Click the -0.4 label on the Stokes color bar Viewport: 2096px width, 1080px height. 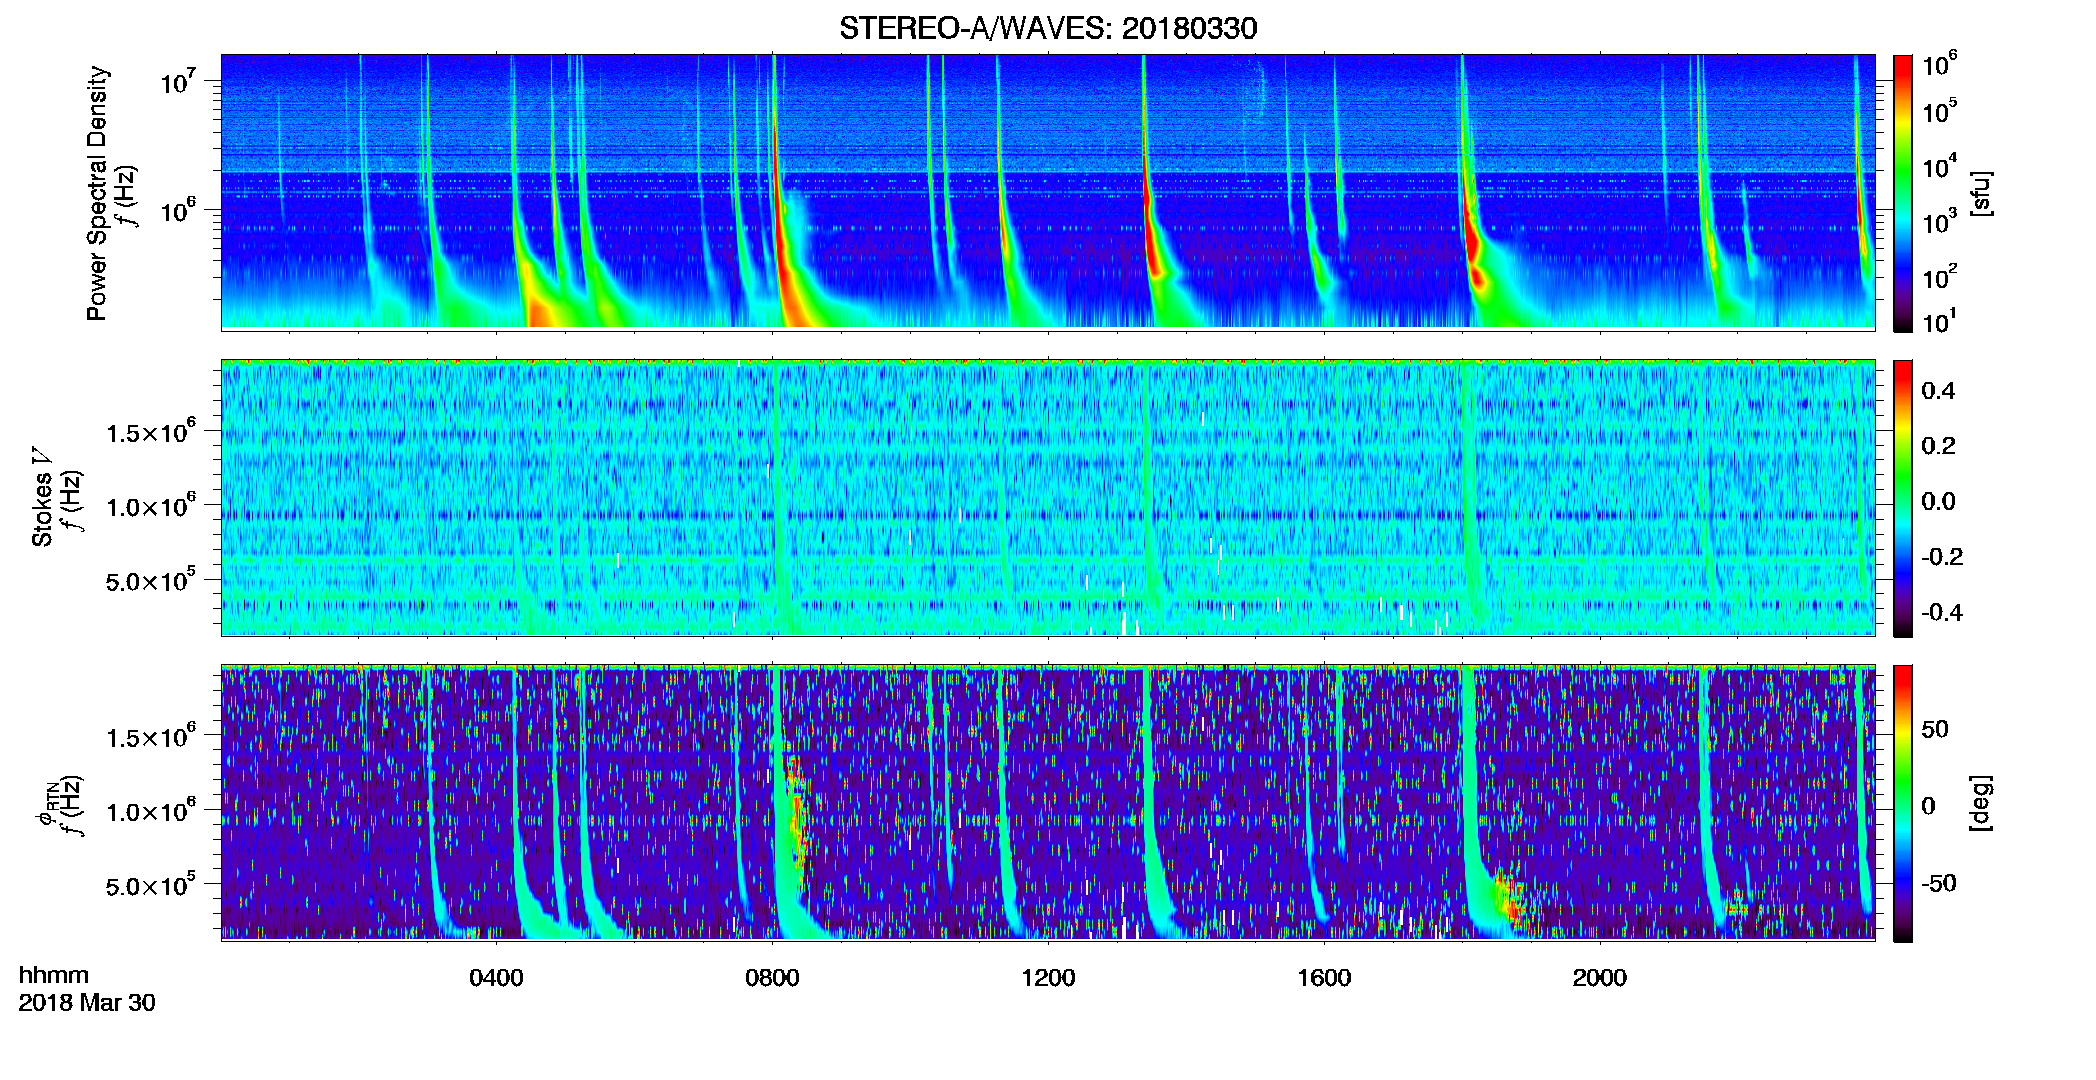pos(1942,612)
